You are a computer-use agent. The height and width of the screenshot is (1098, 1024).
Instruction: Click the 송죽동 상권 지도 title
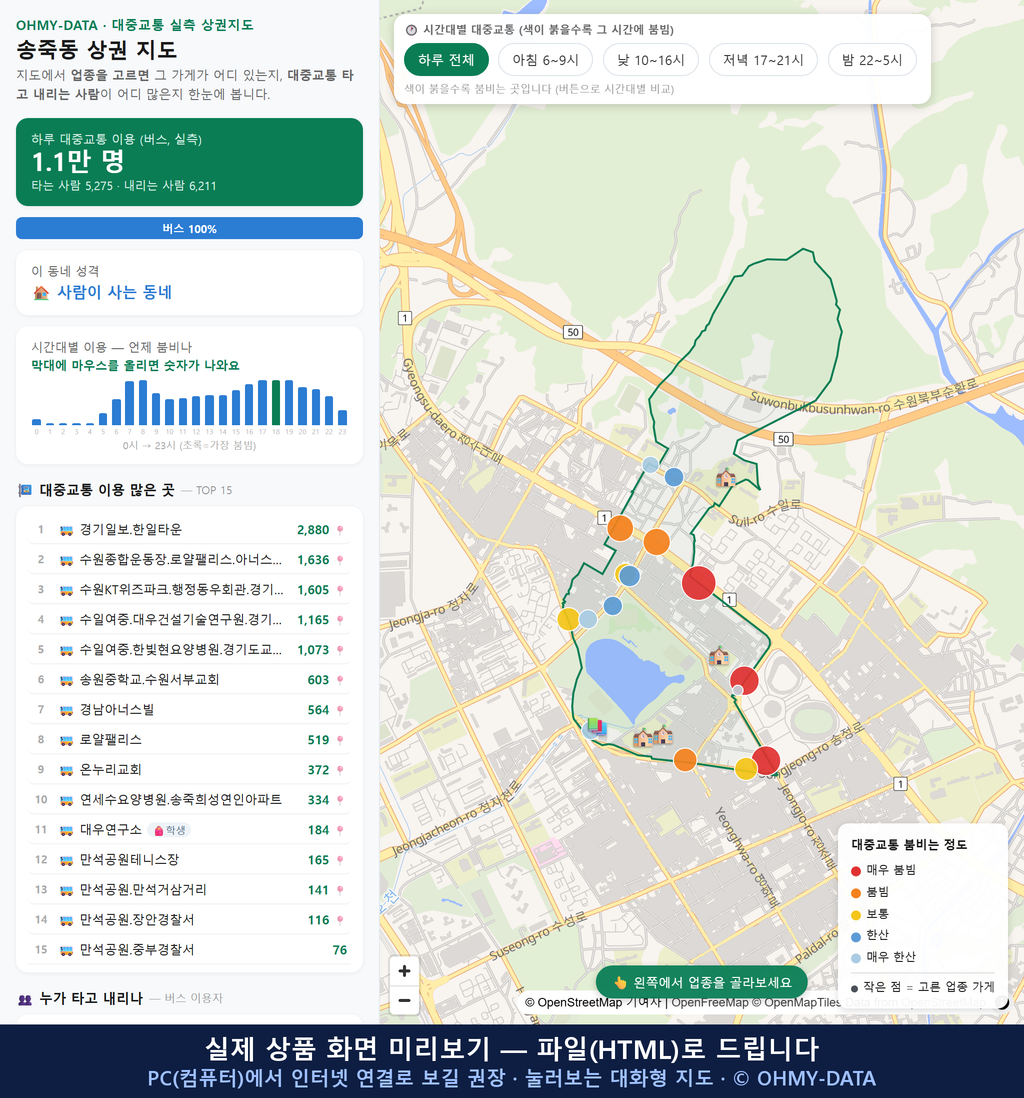pos(97,50)
